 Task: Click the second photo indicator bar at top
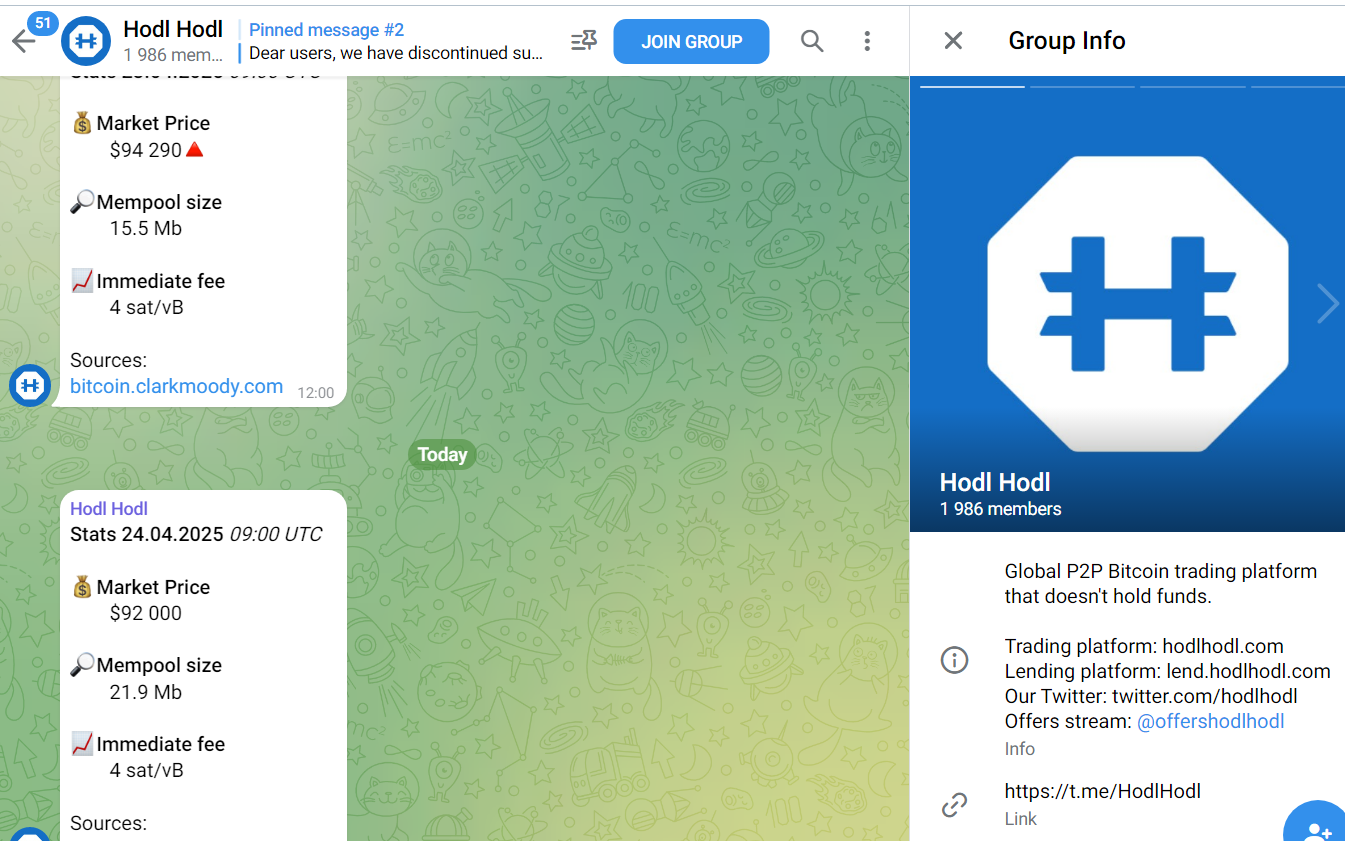pos(1082,86)
